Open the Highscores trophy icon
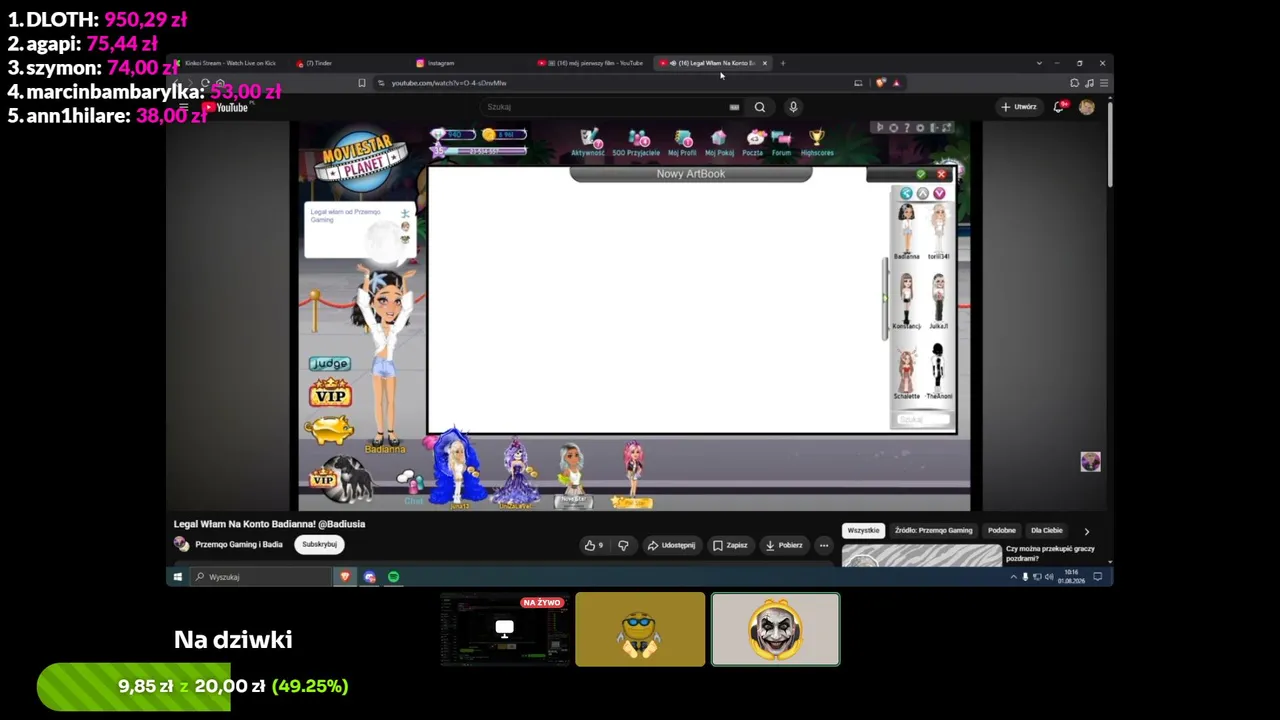 (x=817, y=142)
